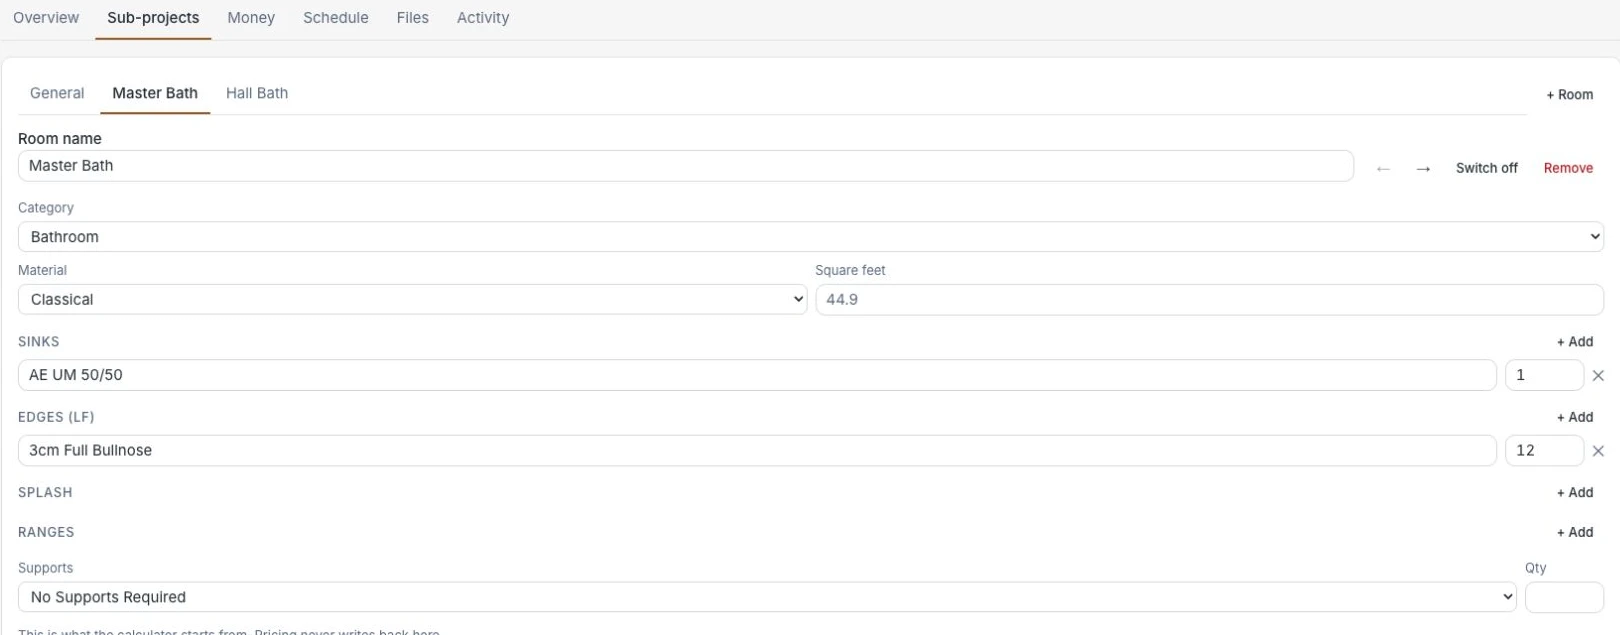1620x635 pixels.
Task: Click Remove to delete this room
Action: point(1568,168)
